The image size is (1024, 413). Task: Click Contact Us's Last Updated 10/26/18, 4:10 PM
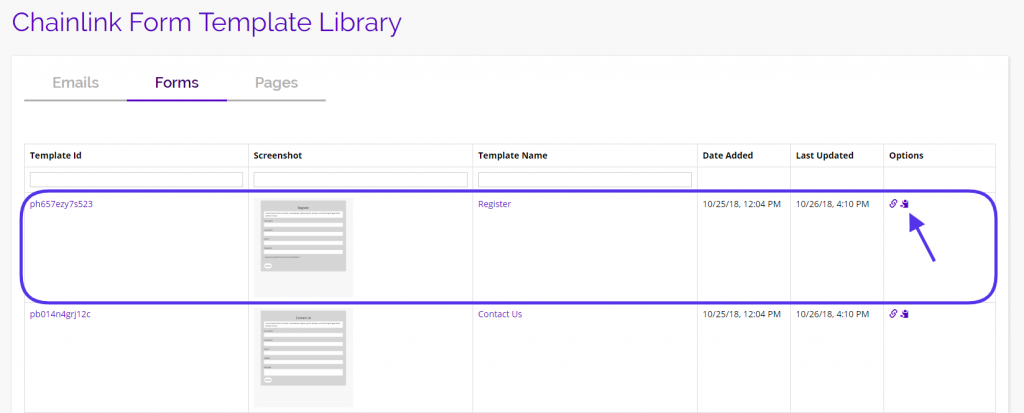point(833,314)
